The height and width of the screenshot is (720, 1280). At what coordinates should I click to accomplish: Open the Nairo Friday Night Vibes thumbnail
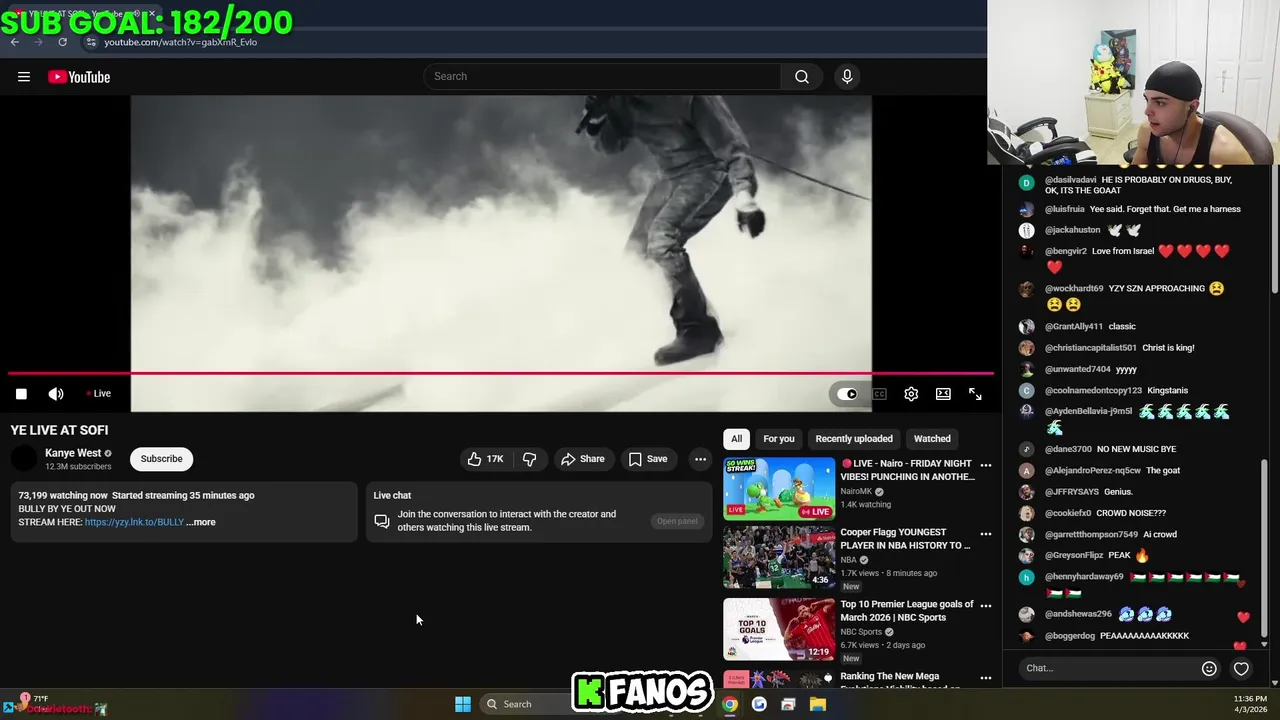coord(779,489)
